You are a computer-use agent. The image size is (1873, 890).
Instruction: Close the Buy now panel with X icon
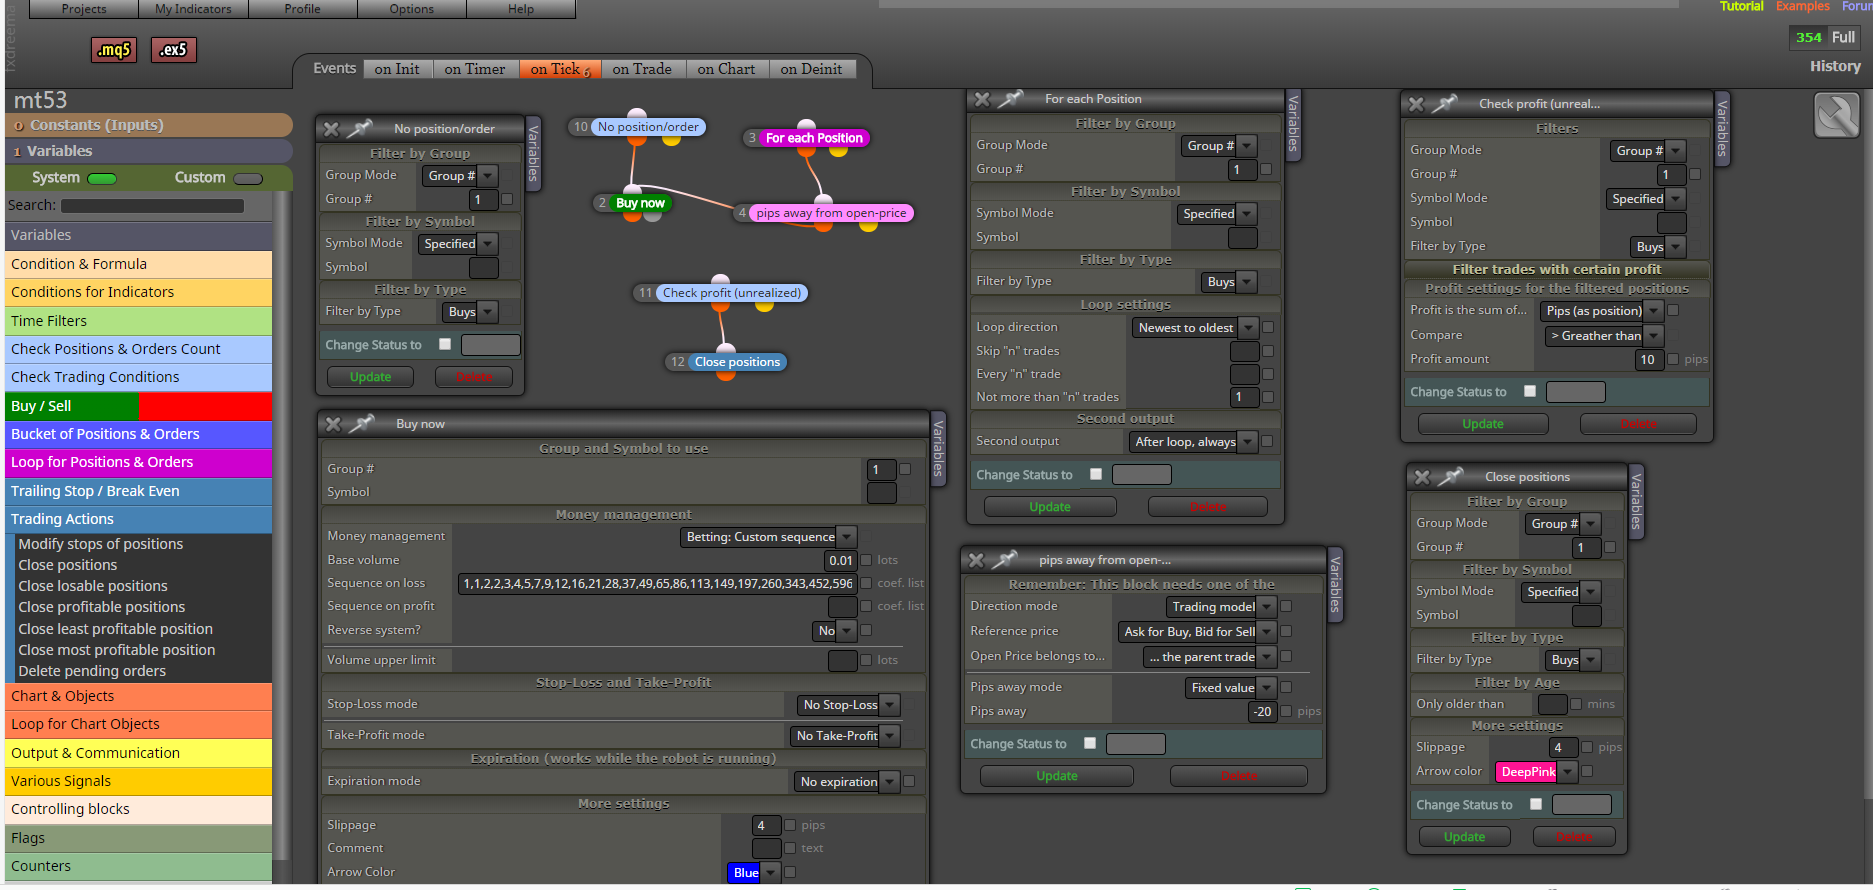333,424
